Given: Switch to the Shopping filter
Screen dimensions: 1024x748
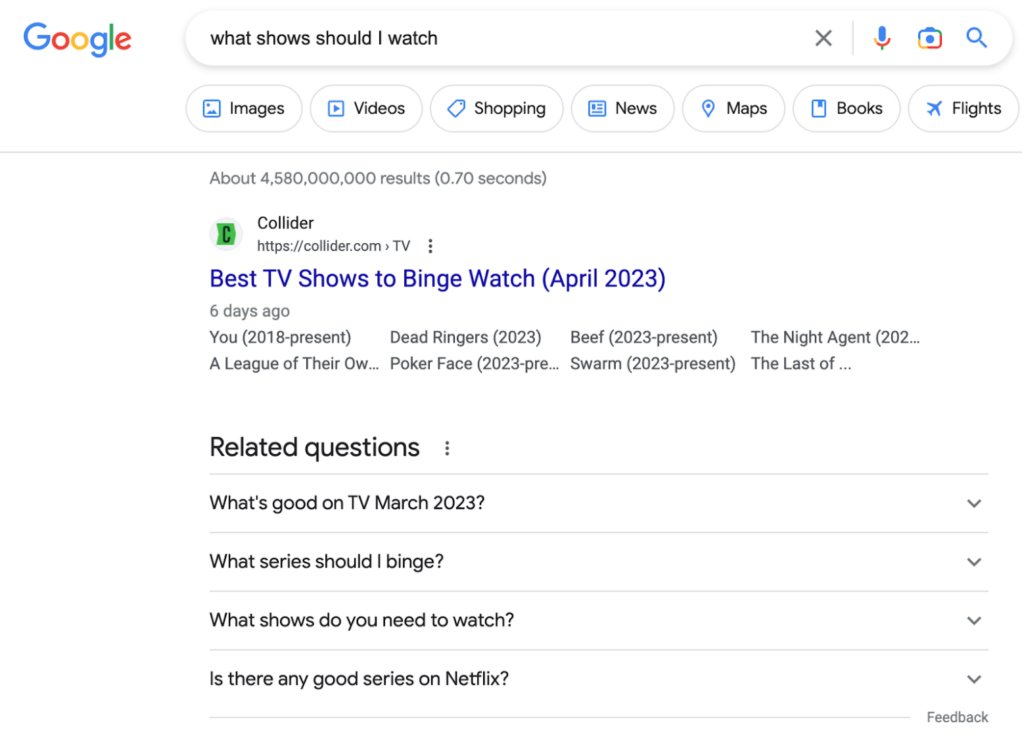Looking at the screenshot, I should [x=496, y=108].
